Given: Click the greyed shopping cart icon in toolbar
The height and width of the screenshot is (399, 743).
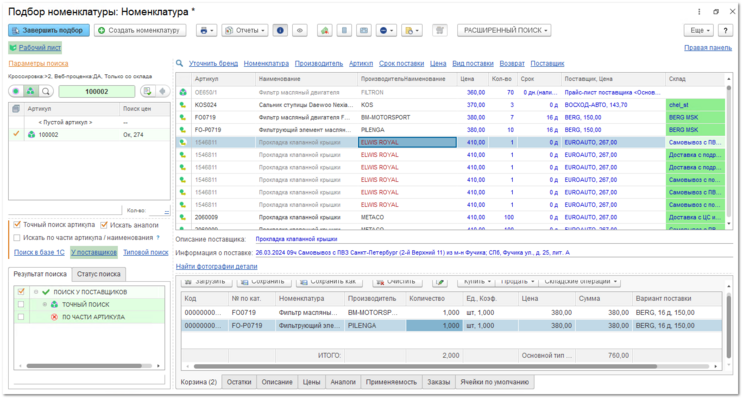Looking at the screenshot, I should coord(440,30).
